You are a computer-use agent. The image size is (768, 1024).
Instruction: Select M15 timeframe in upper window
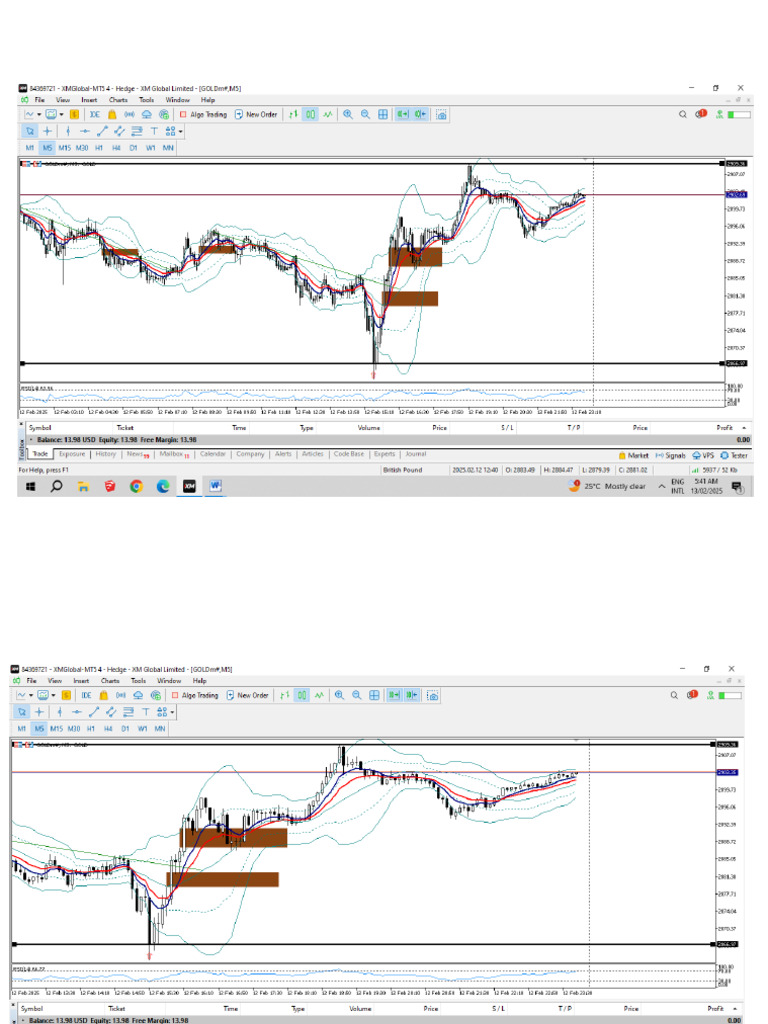(64, 148)
